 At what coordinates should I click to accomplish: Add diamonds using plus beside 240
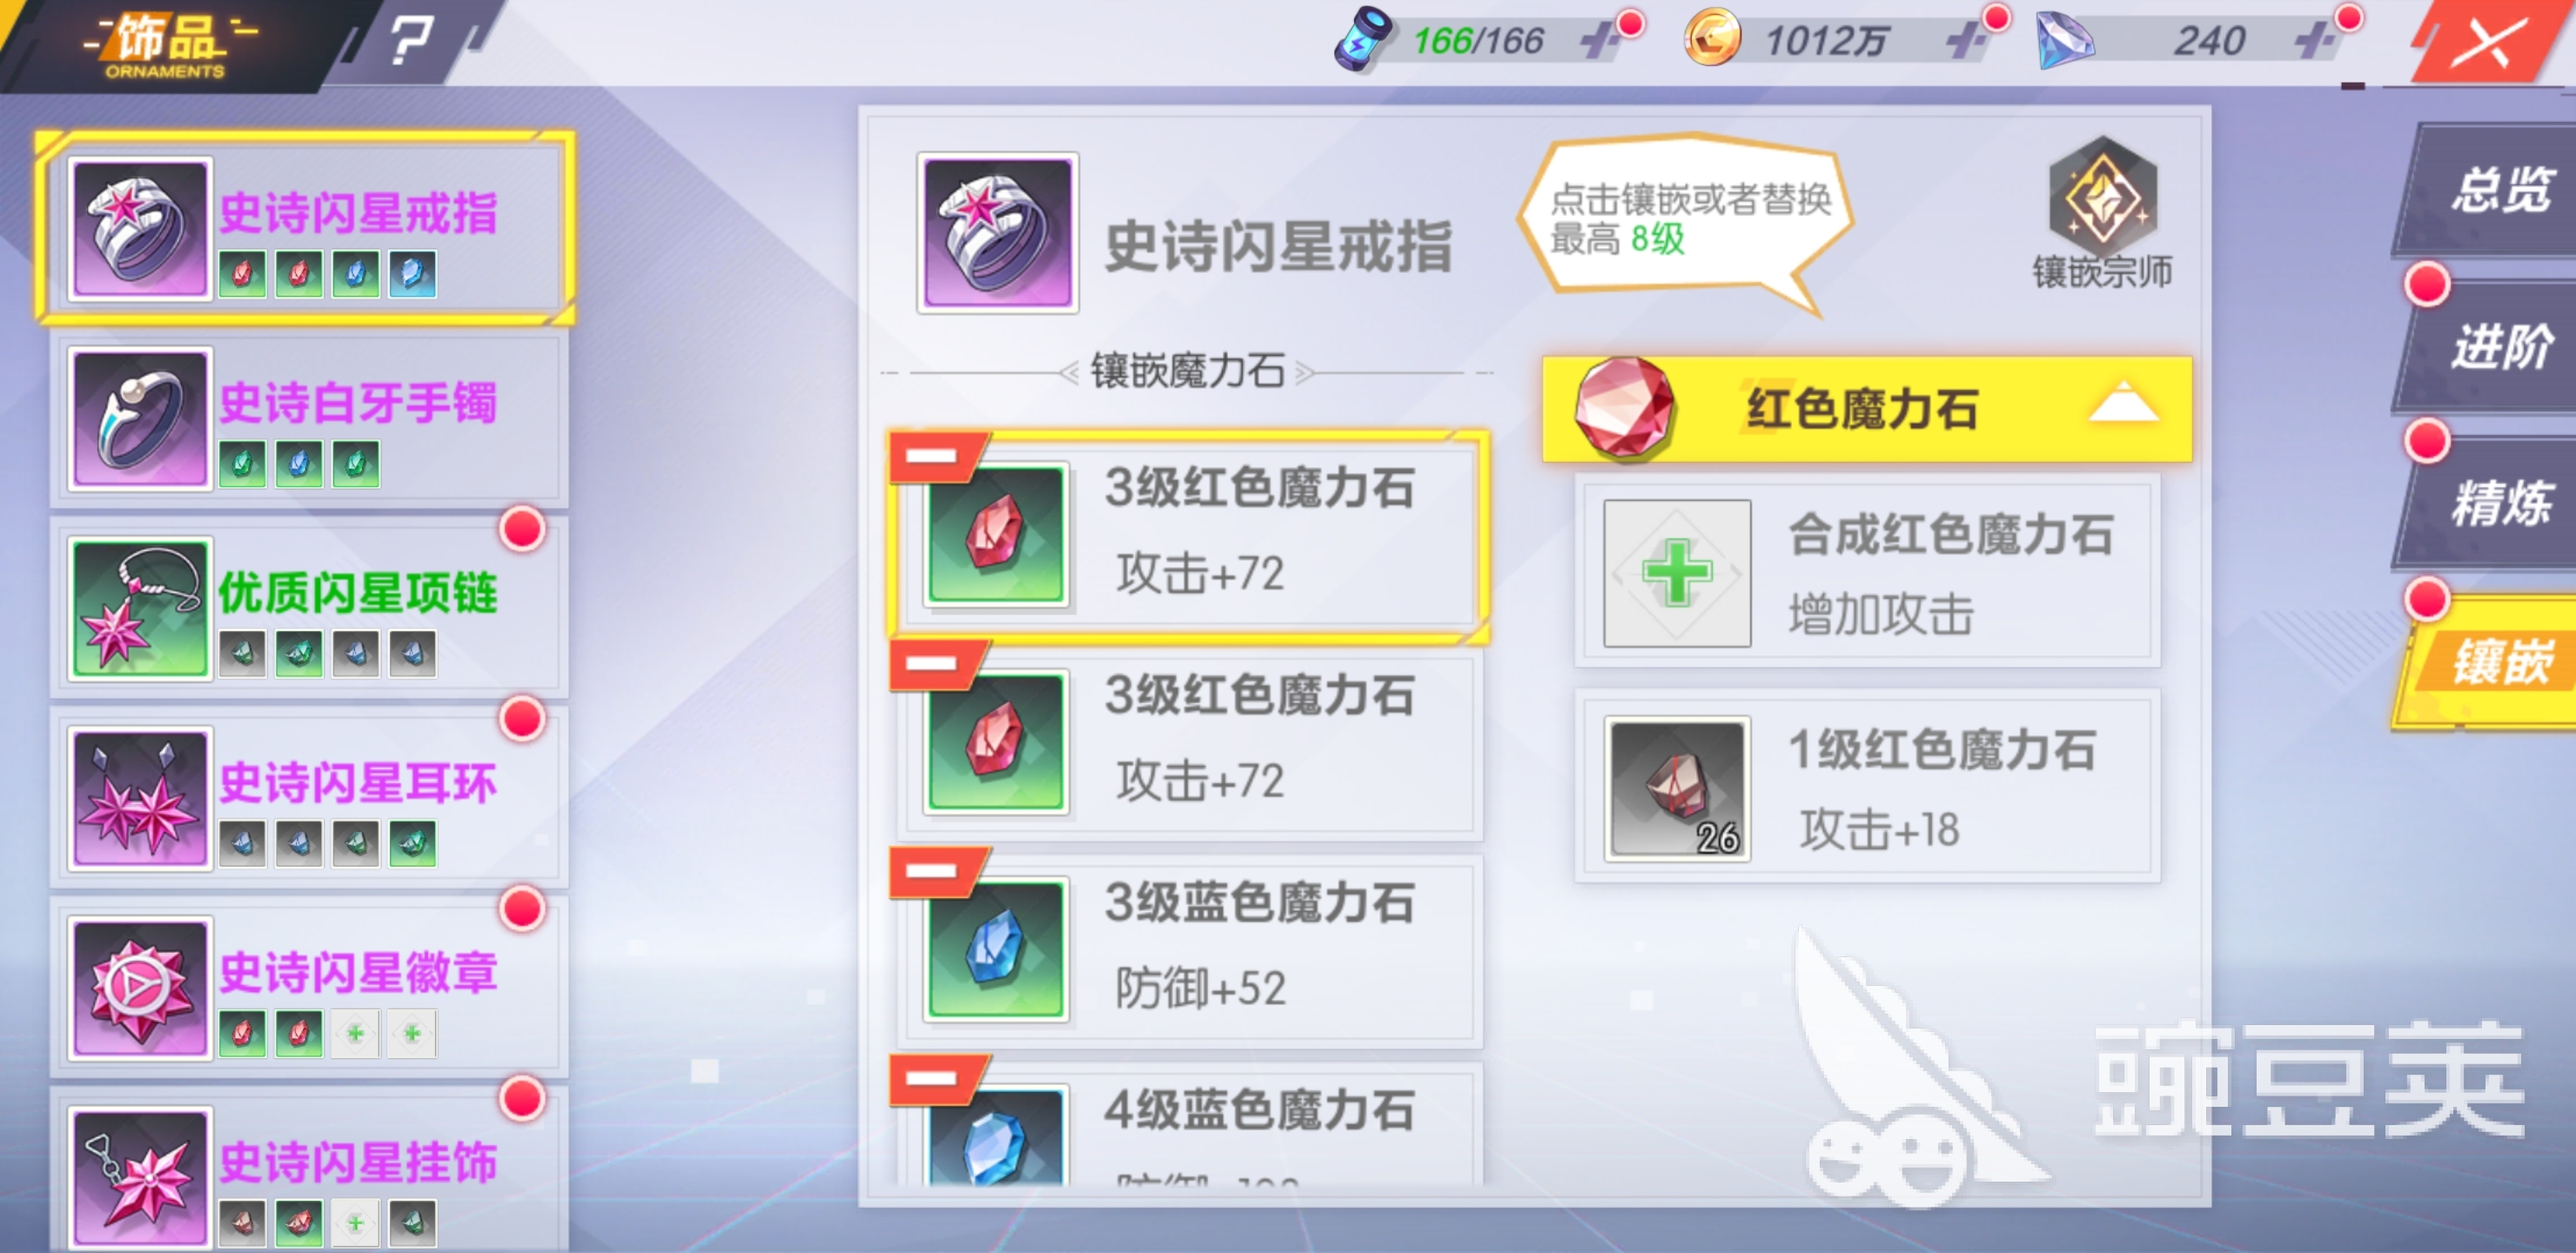coord(2314,42)
